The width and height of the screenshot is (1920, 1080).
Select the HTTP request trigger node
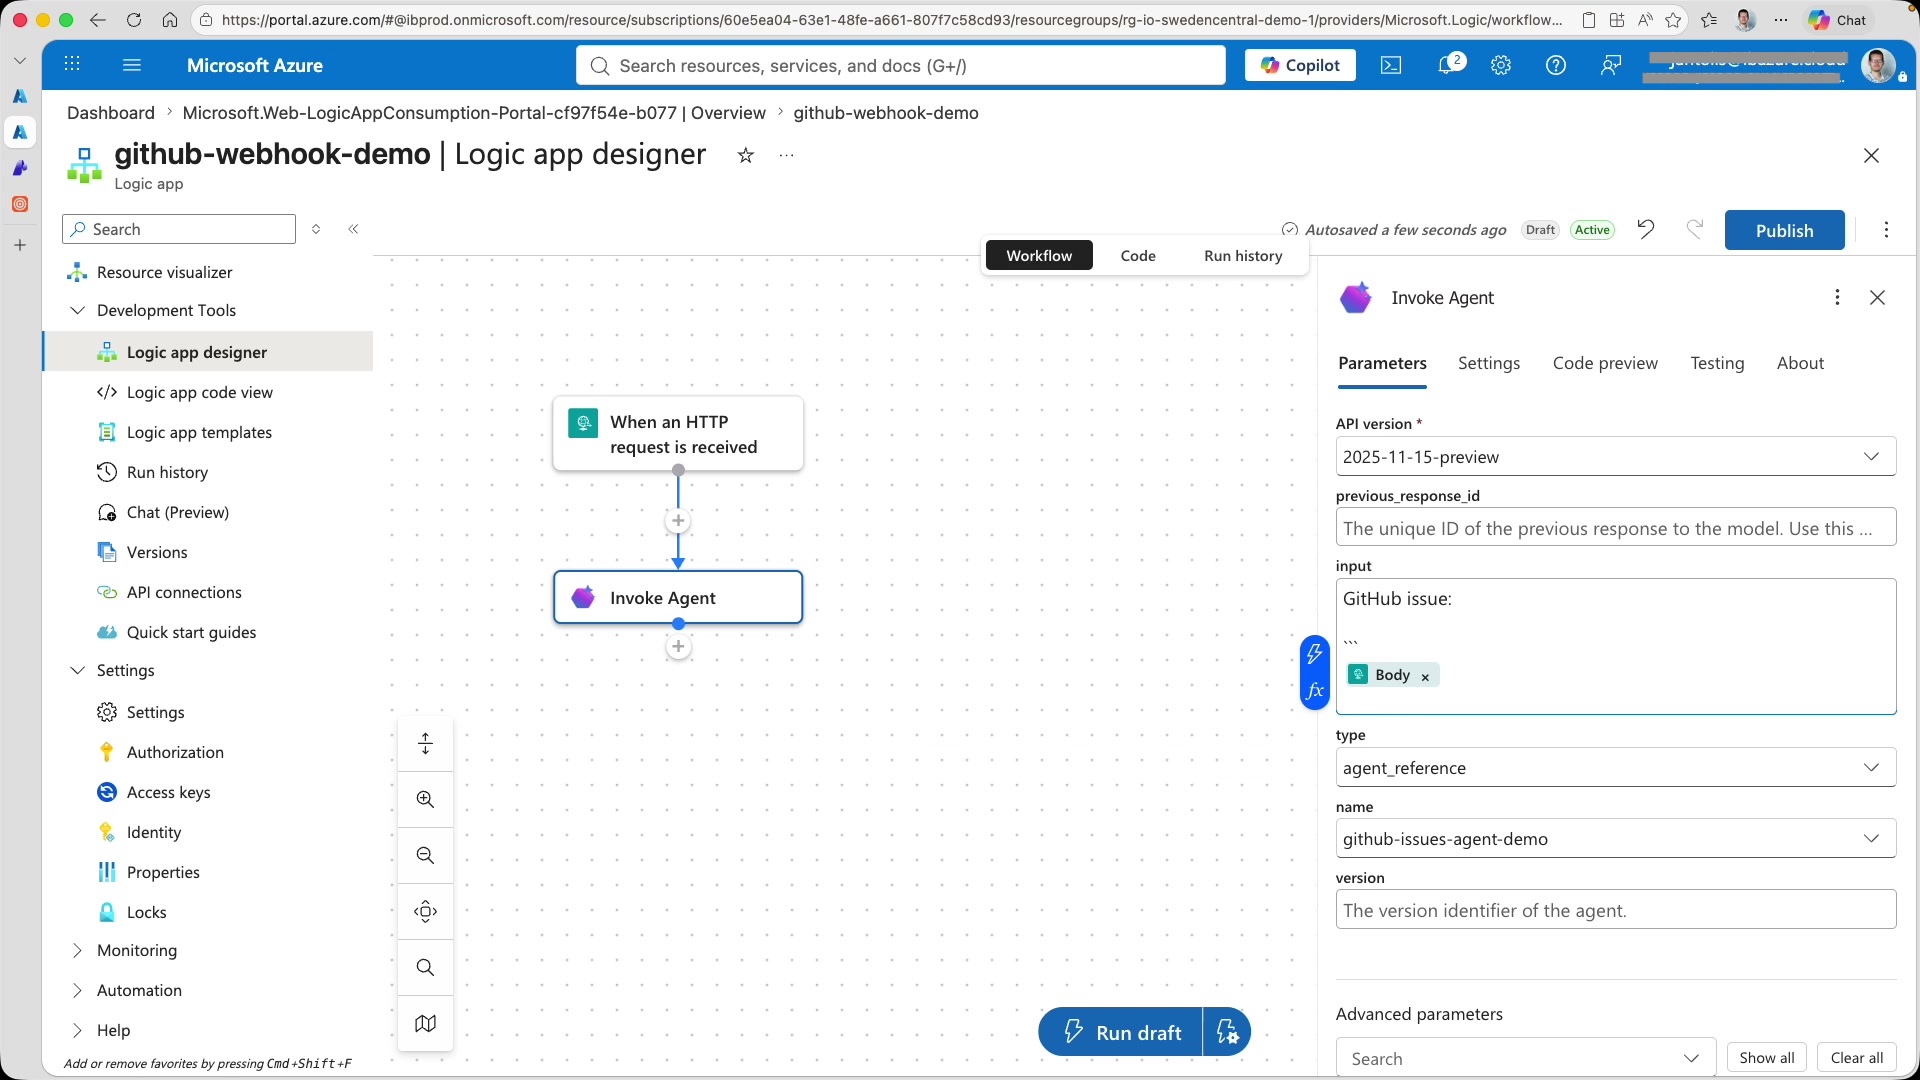(678, 434)
